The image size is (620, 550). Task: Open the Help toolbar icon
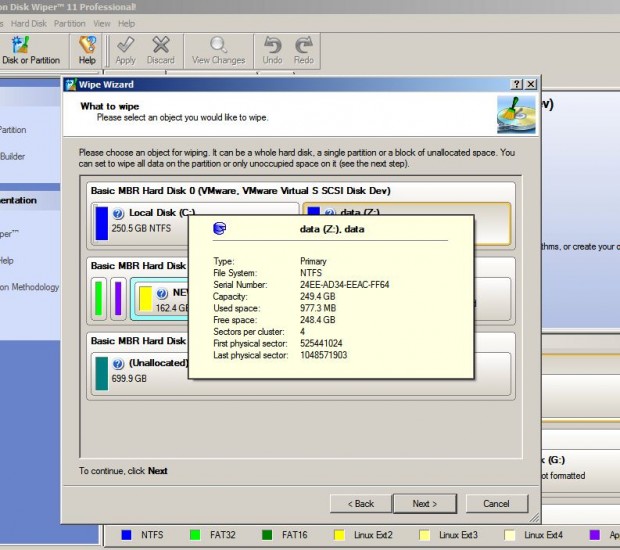tap(87, 45)
